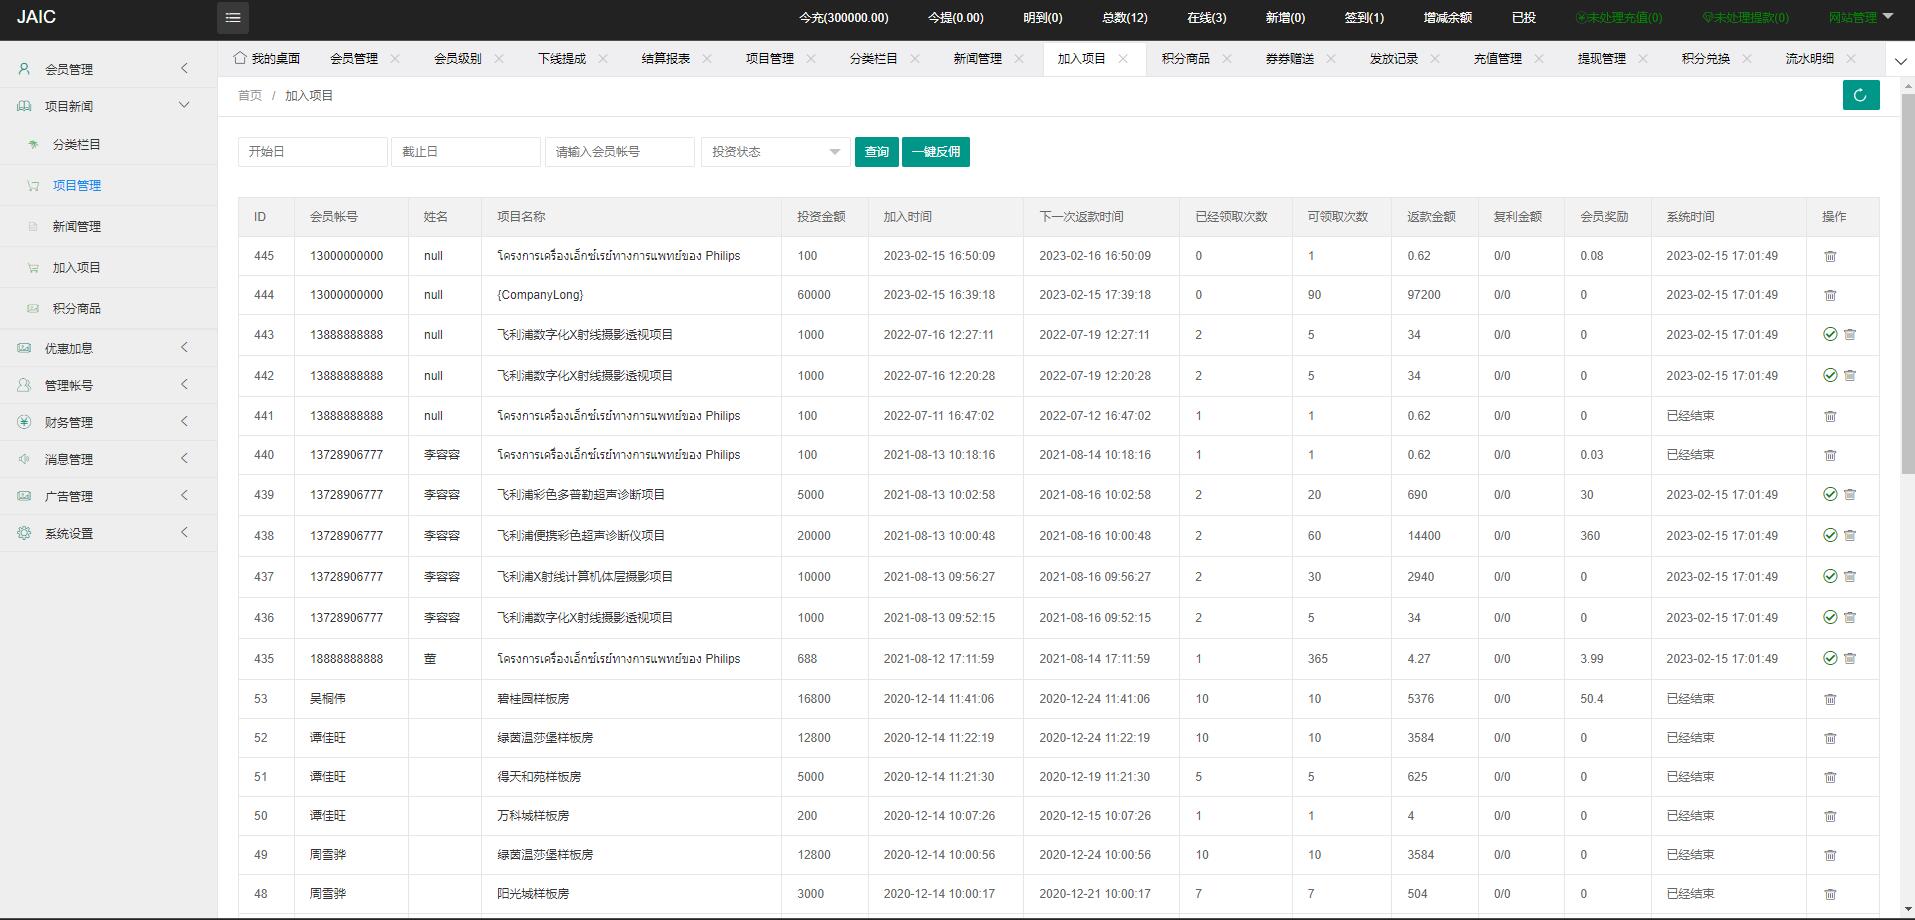
Task: Click the 请输入会员帐号 input field
Action: [x=619, y=152]
